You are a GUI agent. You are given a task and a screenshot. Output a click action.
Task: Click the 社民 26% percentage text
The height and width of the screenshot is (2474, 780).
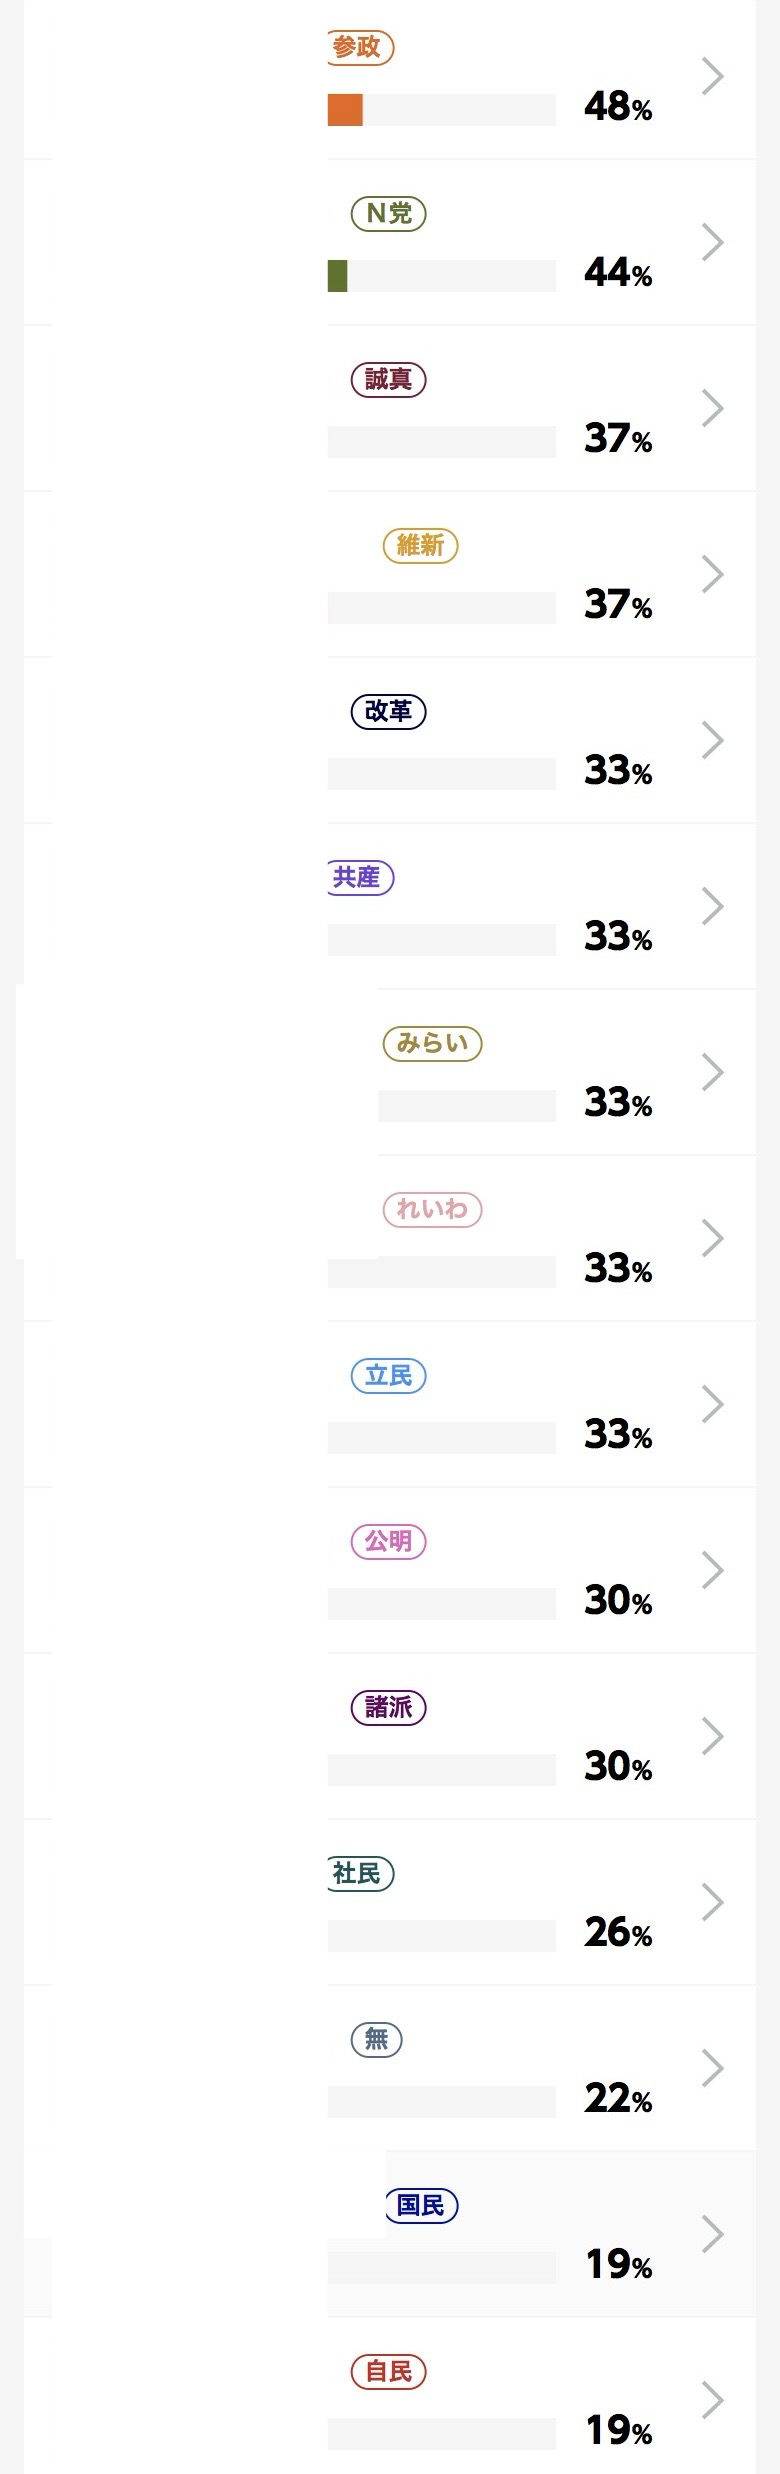coord(618,1932)
